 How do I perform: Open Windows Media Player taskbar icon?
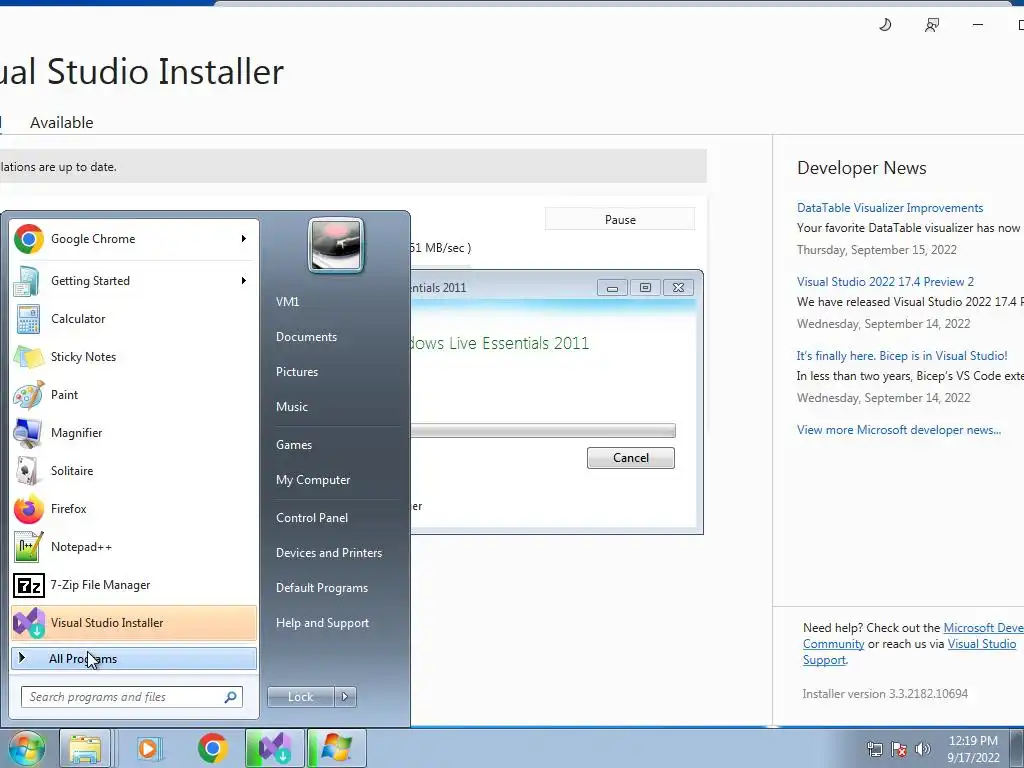pos(149,748)
